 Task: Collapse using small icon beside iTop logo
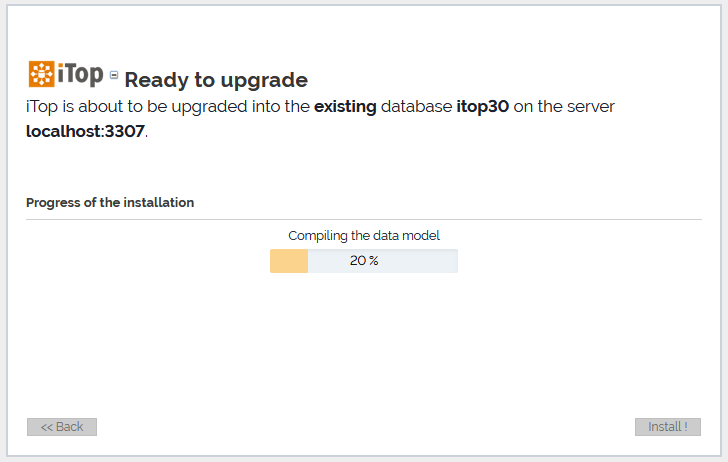coord(114,75)
